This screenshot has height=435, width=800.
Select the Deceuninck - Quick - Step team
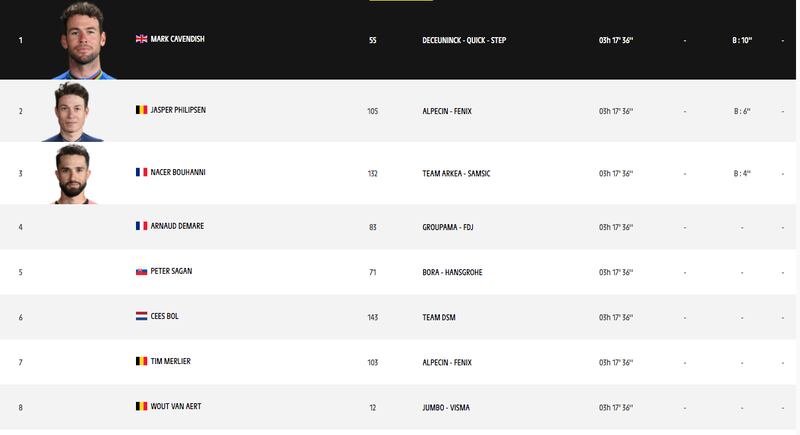[x=464, y=40]
